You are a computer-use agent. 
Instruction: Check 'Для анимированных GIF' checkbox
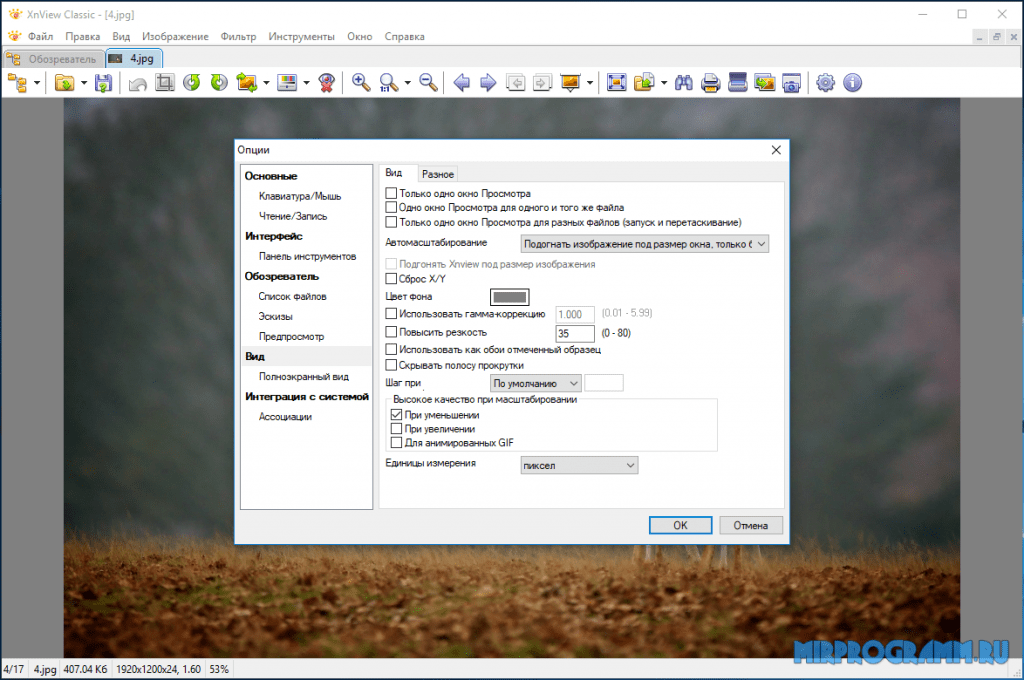pos(396,443)
